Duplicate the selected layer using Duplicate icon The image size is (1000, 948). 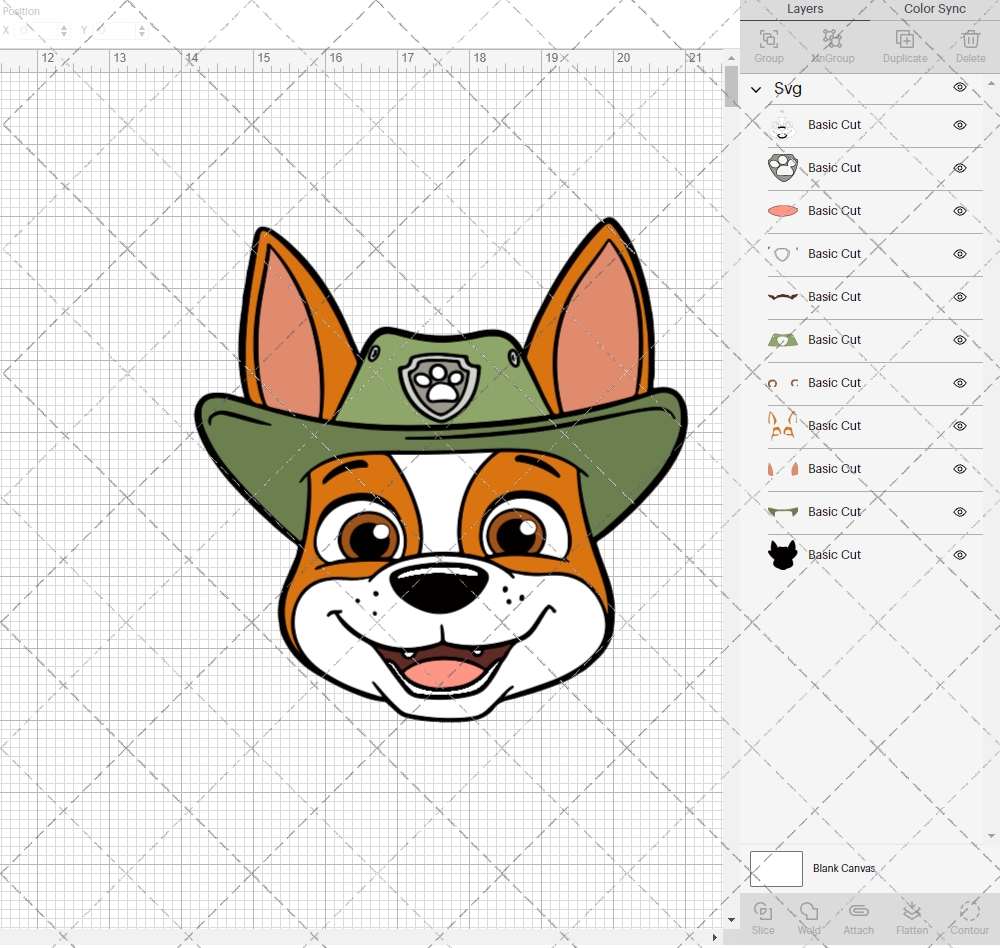click(x=905, y=40)
